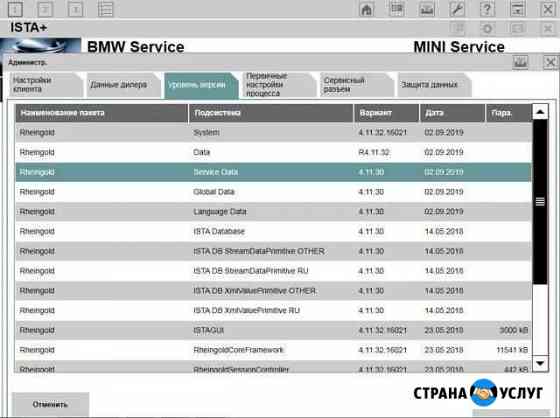Click the Отменить button
This screenshot has height=418, width=560.
pos(50,404)
